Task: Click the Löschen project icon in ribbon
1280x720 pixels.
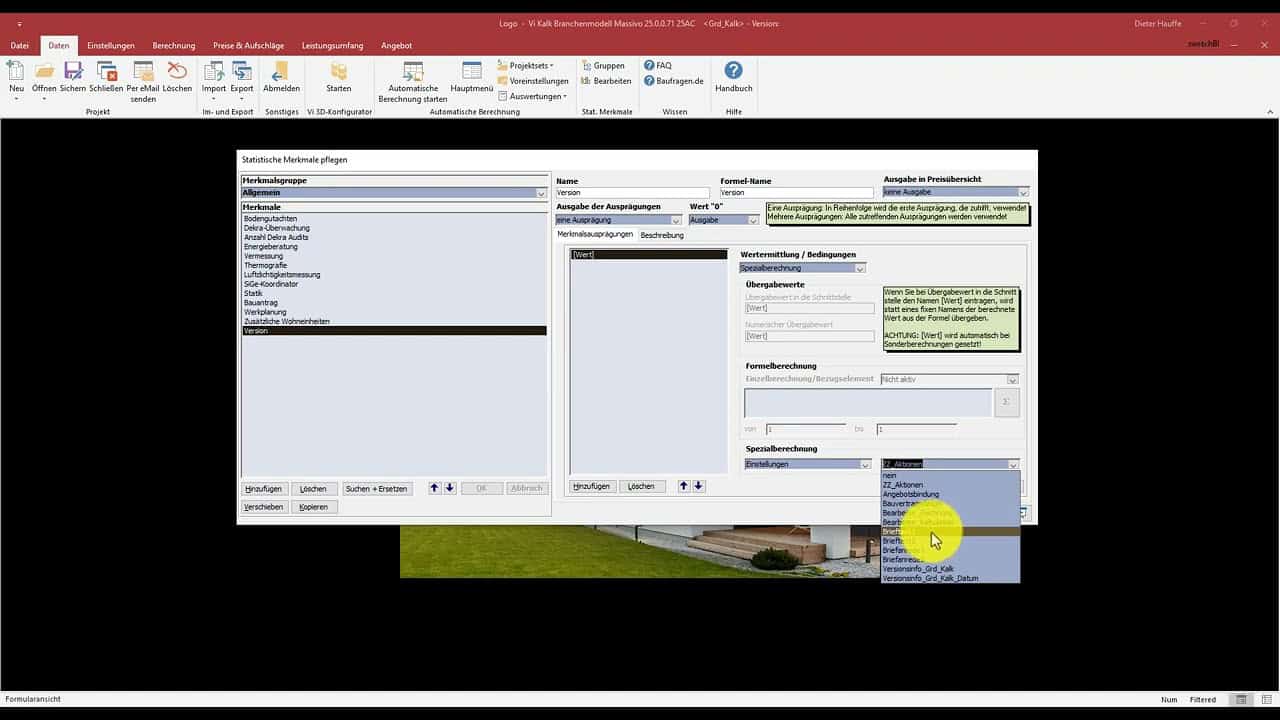Action: click(x=177, y=72)
